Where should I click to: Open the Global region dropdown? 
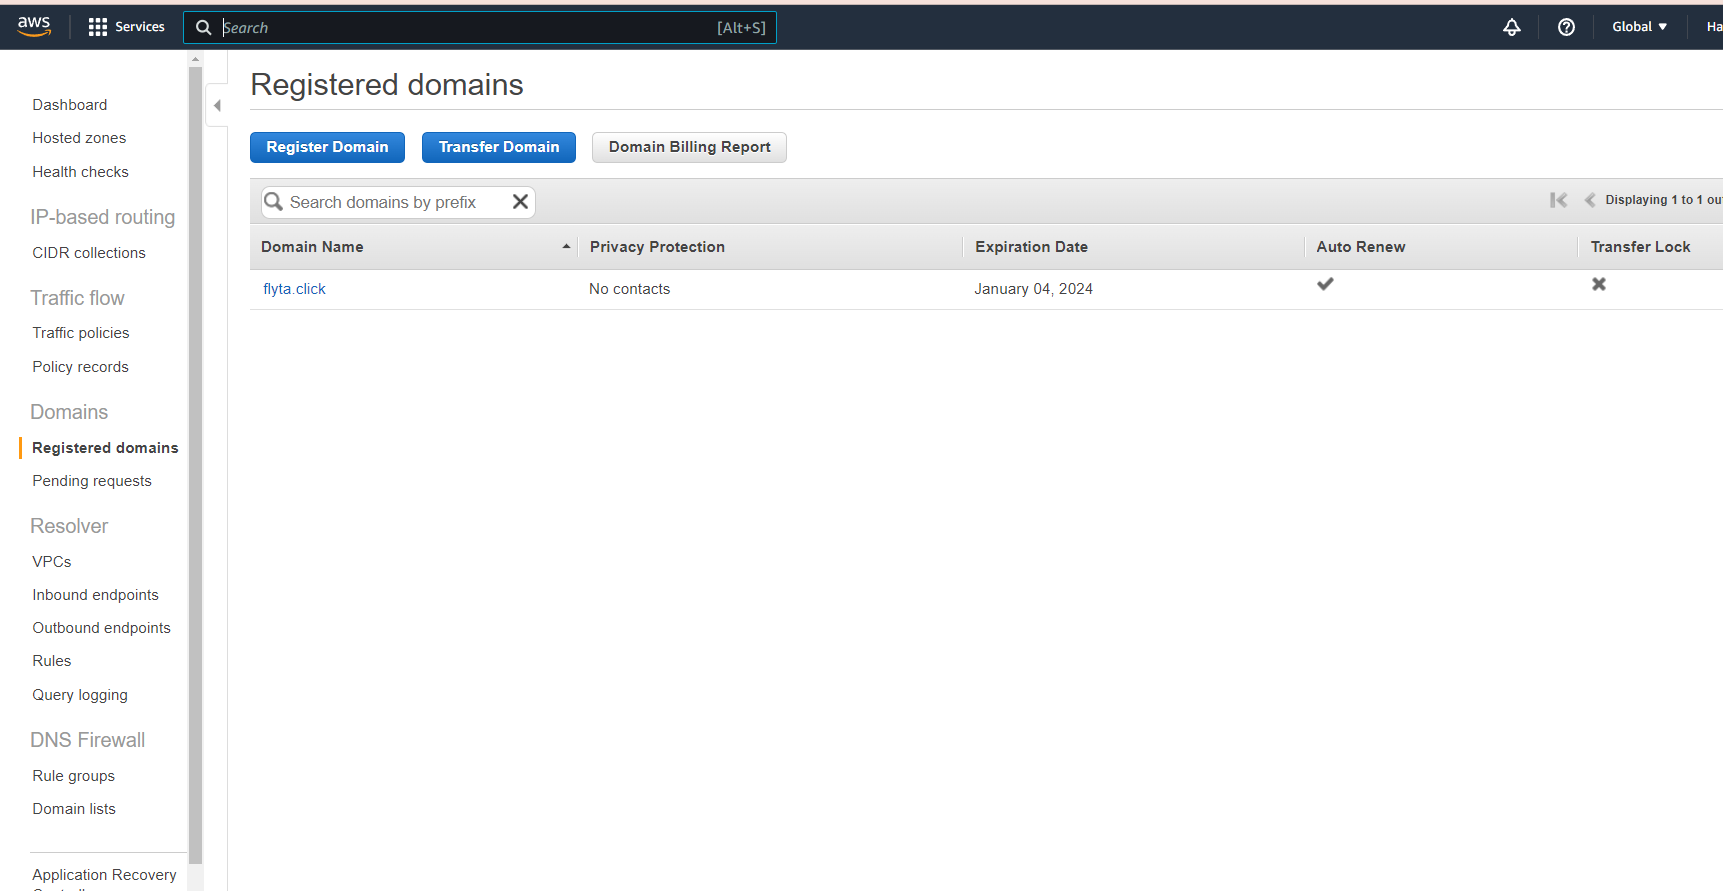(1639, 27)
